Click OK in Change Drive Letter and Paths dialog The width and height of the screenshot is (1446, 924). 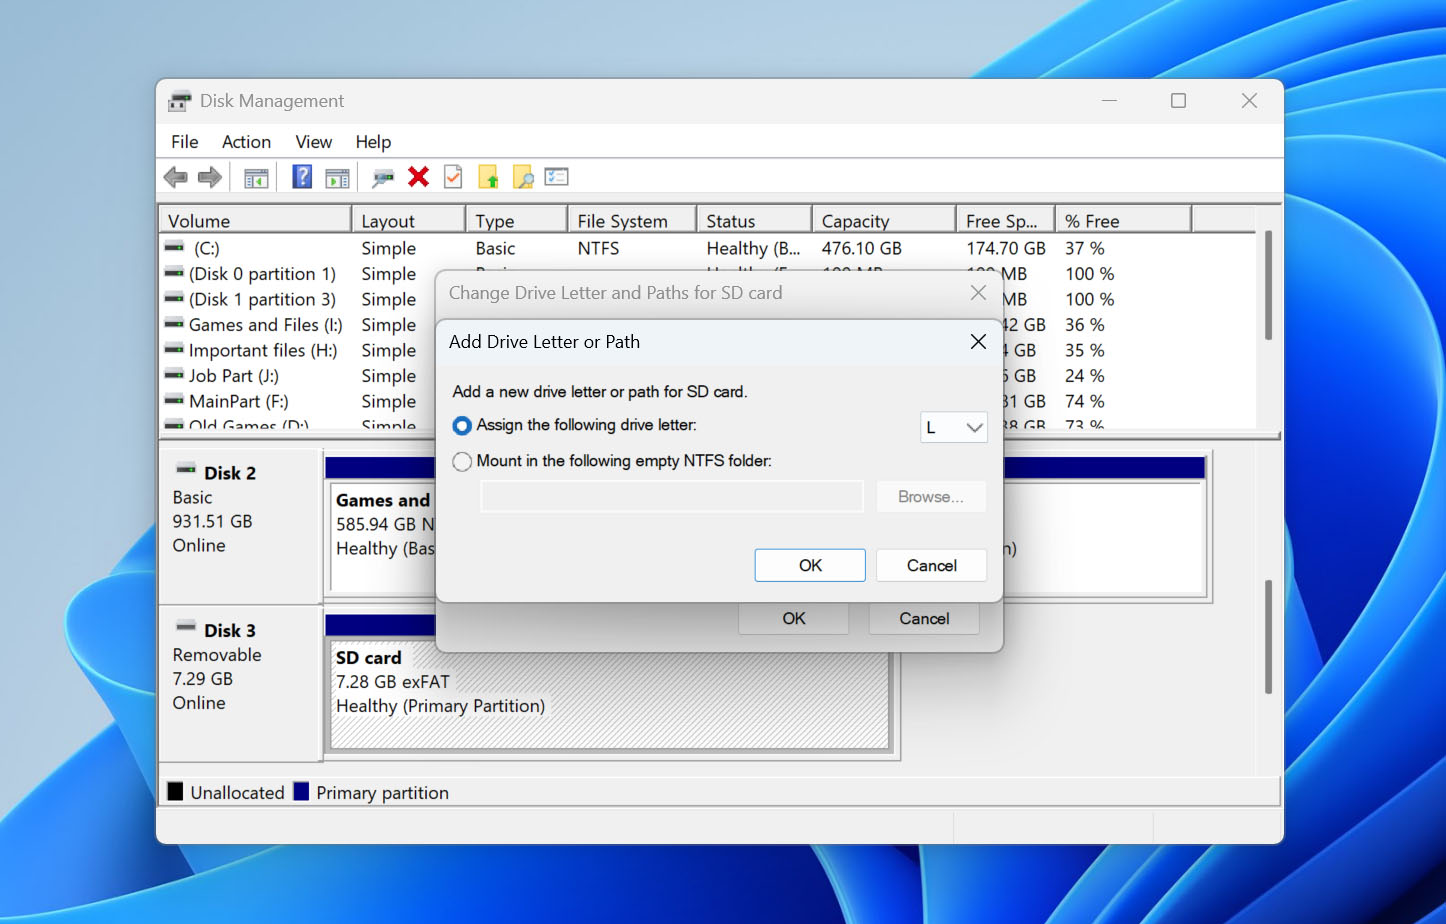pyautogui.click(x=794, y=618)
